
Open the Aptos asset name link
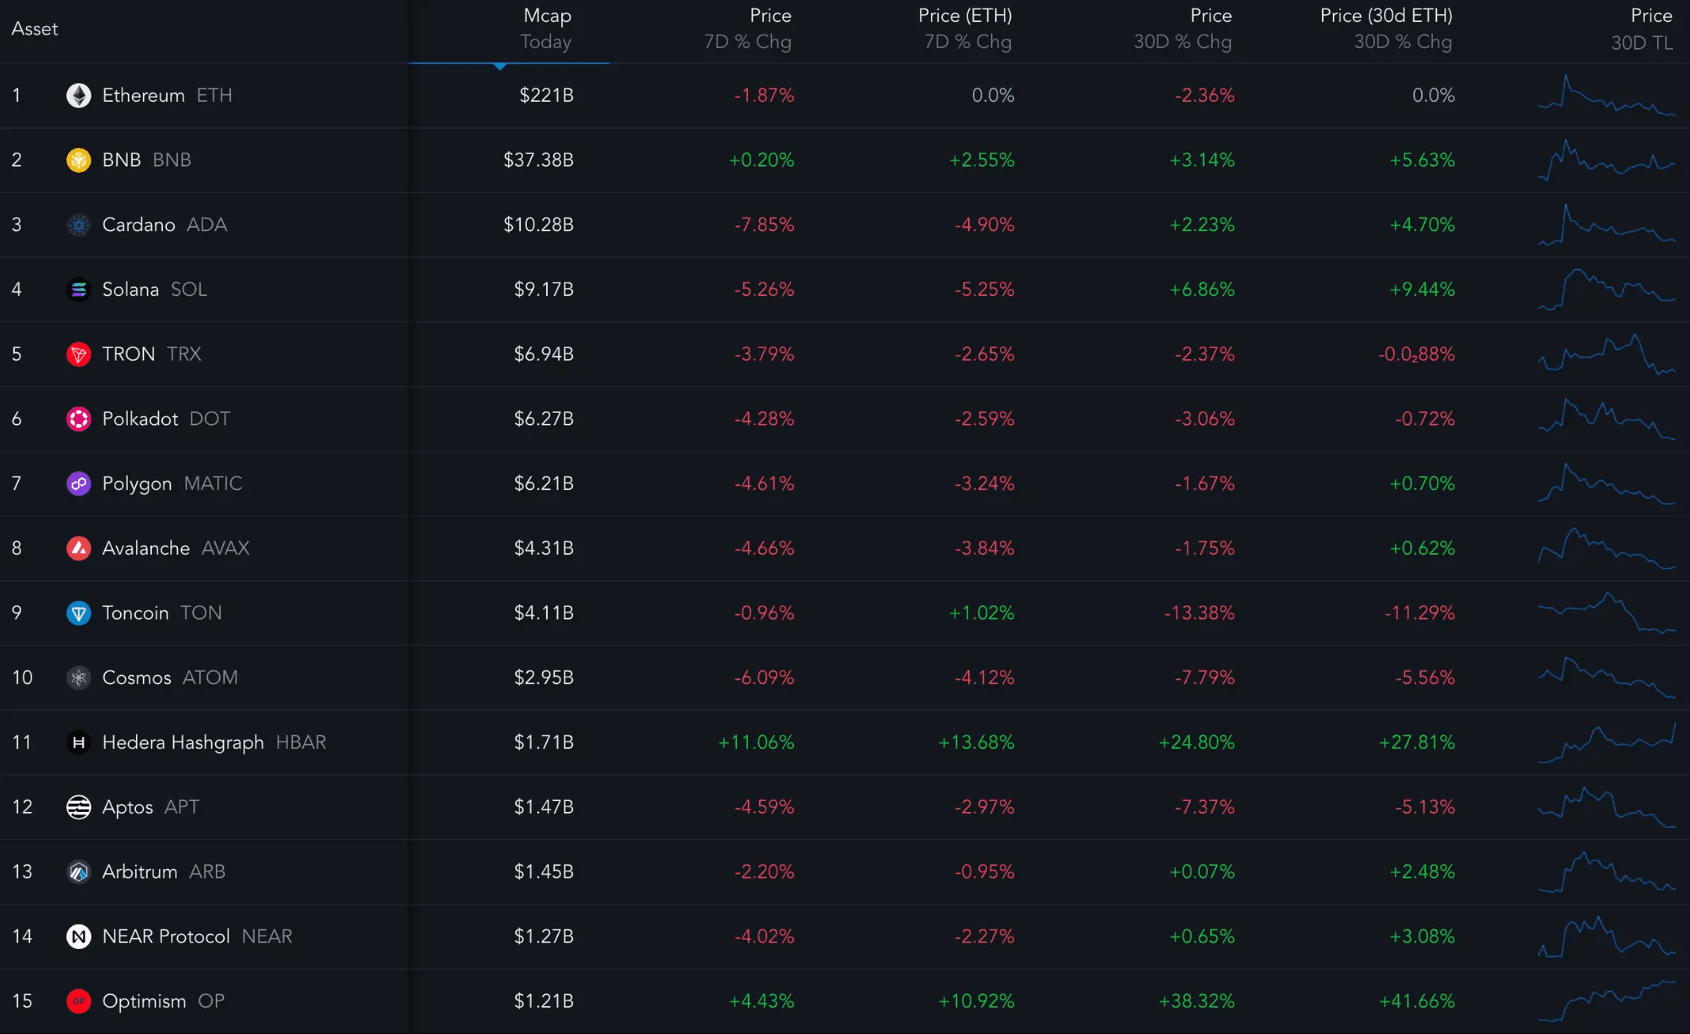(127, 807)
